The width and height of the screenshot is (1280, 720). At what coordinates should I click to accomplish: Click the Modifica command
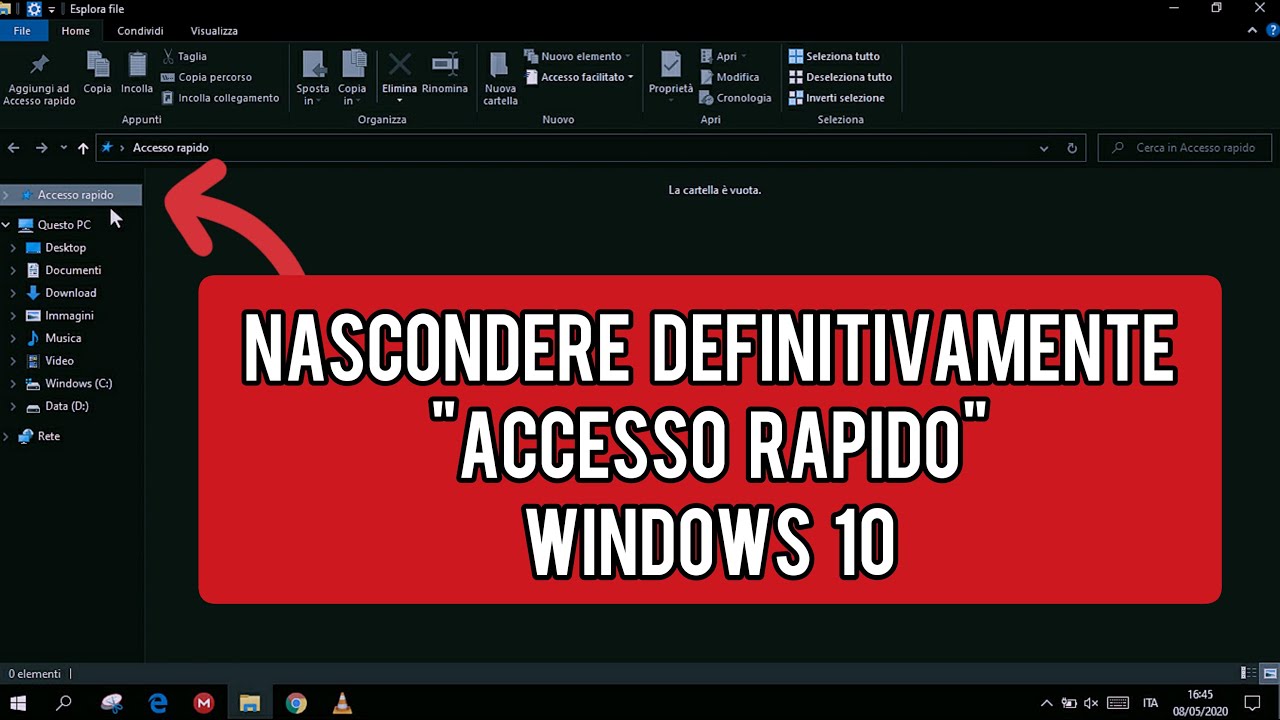(729, 77)
